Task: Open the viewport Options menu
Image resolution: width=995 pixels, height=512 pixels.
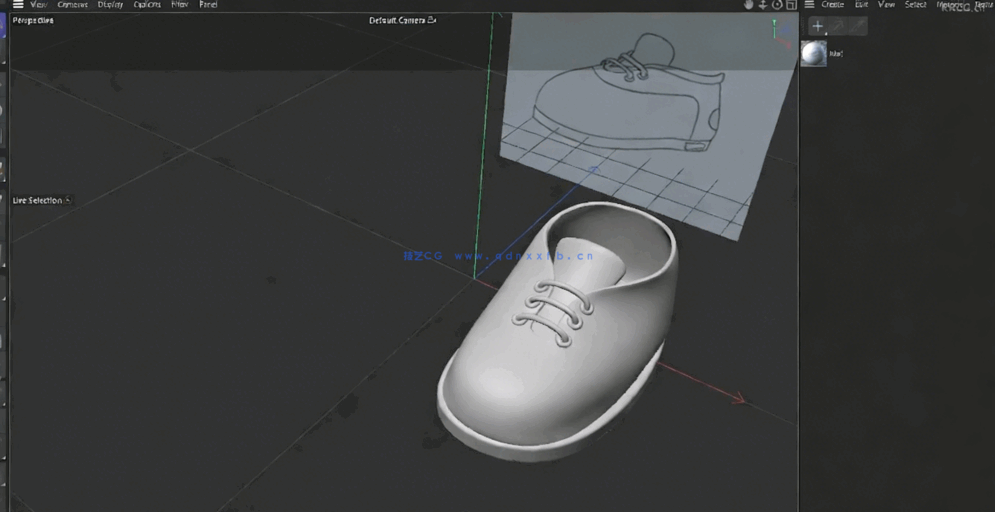Action: (148, 5)
